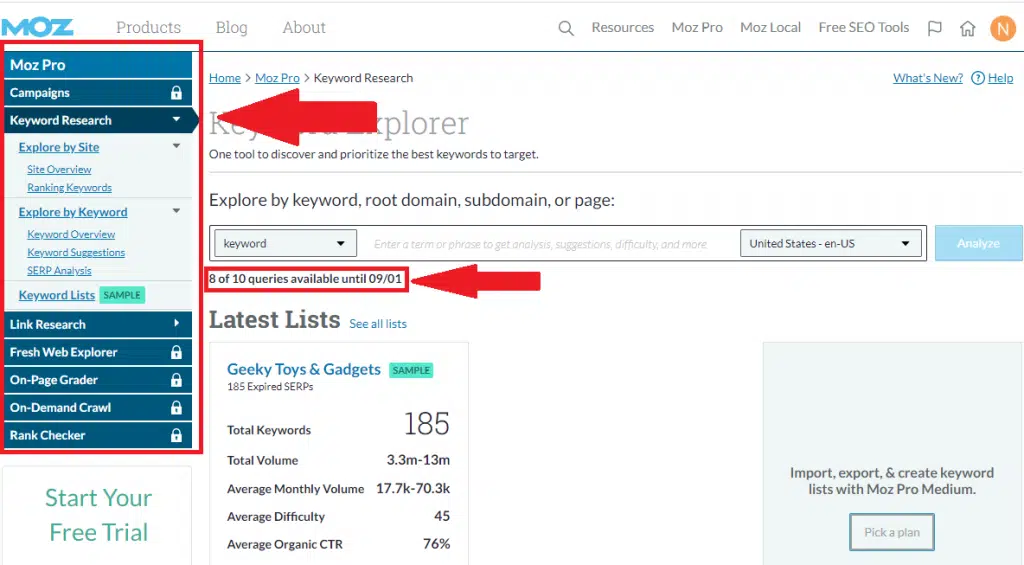The height and width of the screenshot is (565, 1024).
Task: Open Explore by Site link
Action: pos(59,147)
